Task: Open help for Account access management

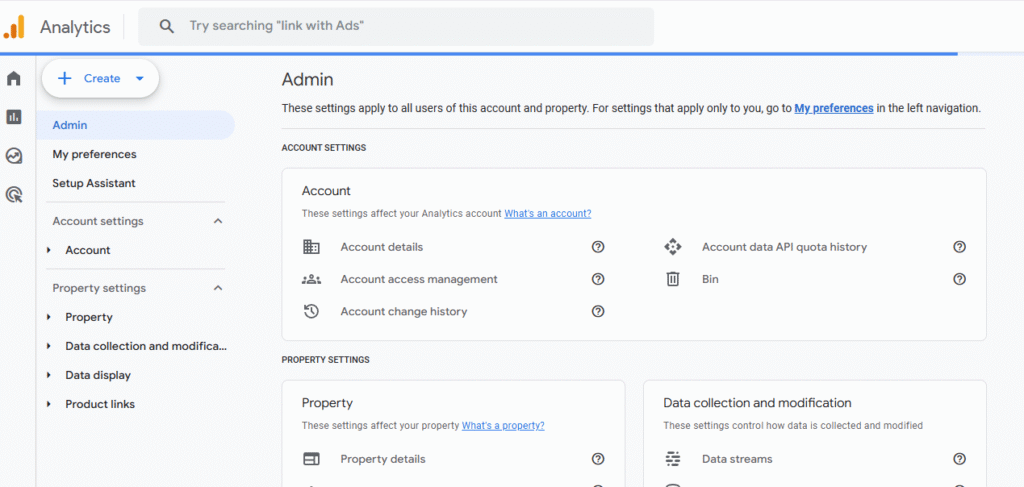Action: click(x=598, y=279)
